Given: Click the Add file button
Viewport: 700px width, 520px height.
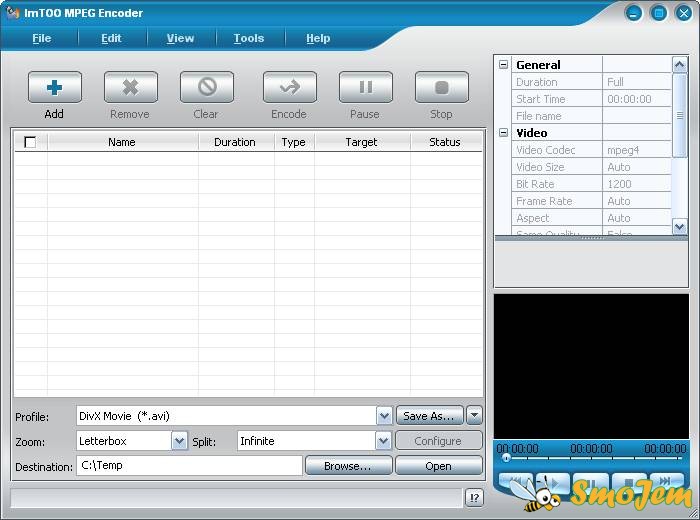Looking at the screenshot, I should (54, 87).
